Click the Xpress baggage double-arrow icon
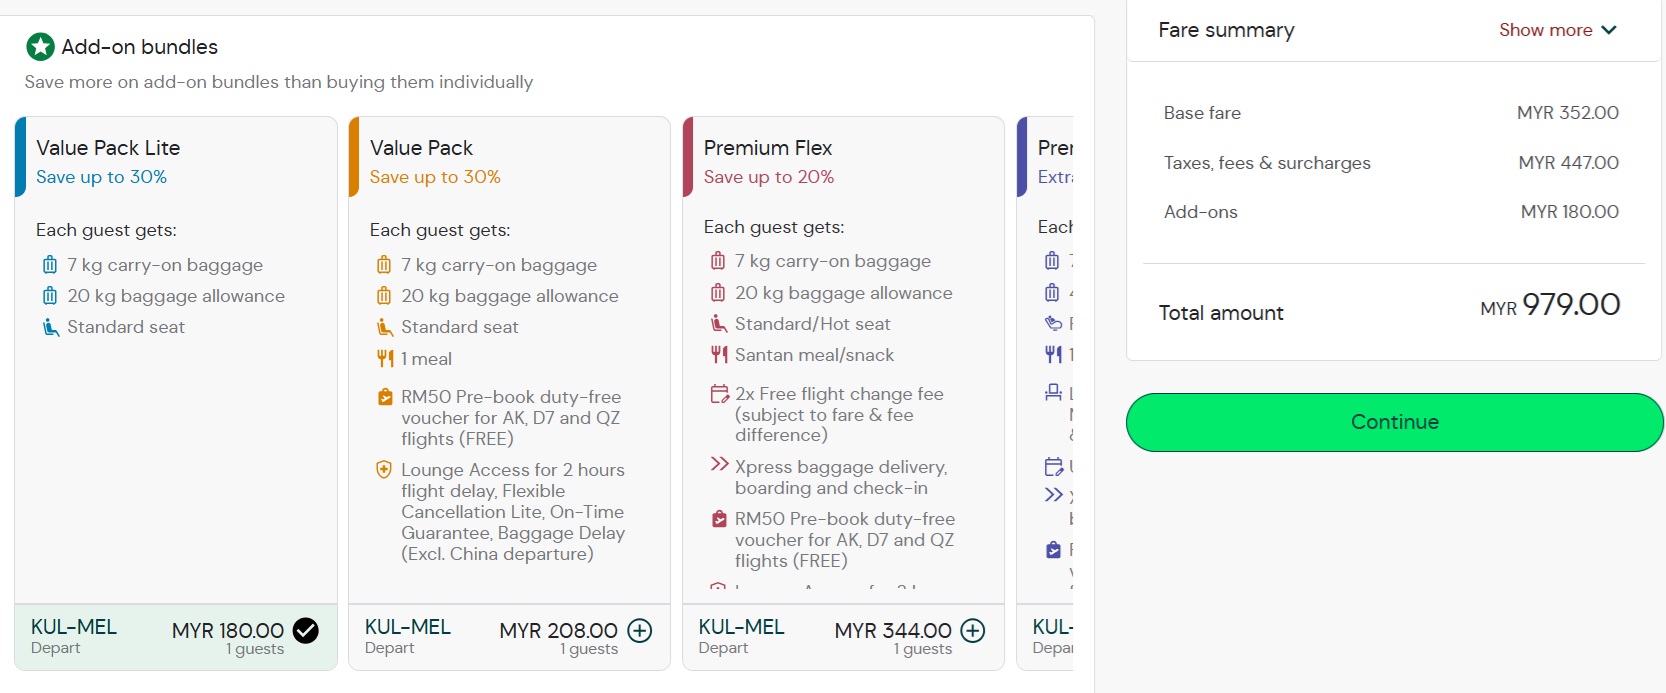1666x693 pixels. click(719, 464)
